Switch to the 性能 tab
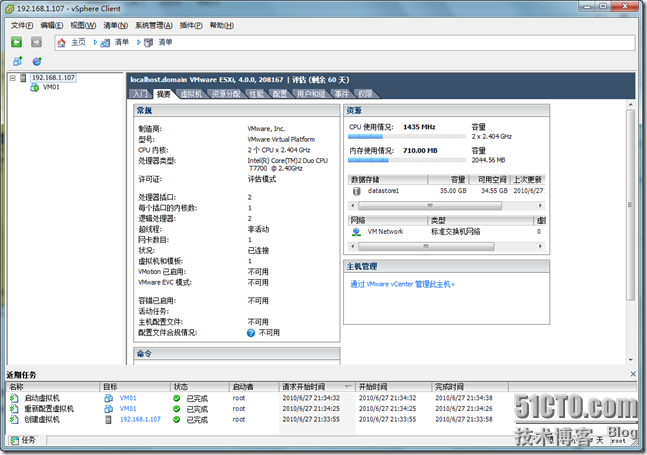The image size is (647, 455). point(256,94)
